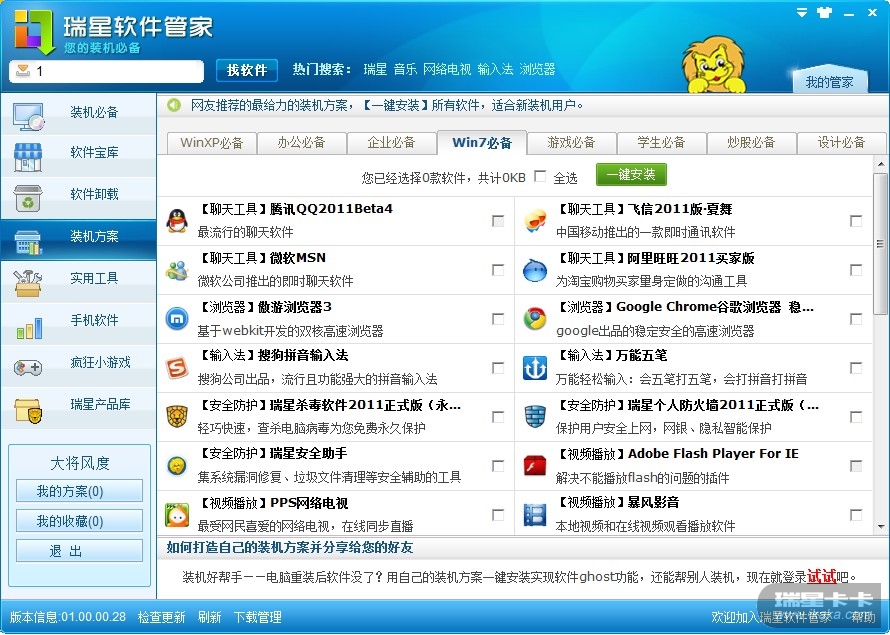Image resolution: width=890 pixels, height=635 pixels.
Task: Click the 瑞星安全助手 icon
Action: tap(178, 466)
